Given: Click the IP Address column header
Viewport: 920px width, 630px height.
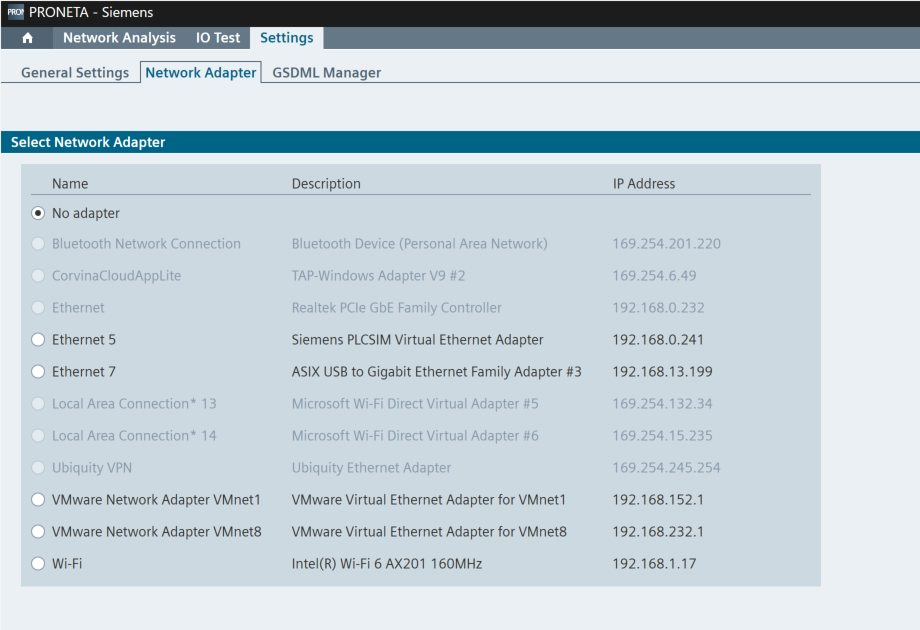Looking at the screenshot, I should (x=644, y=184).
